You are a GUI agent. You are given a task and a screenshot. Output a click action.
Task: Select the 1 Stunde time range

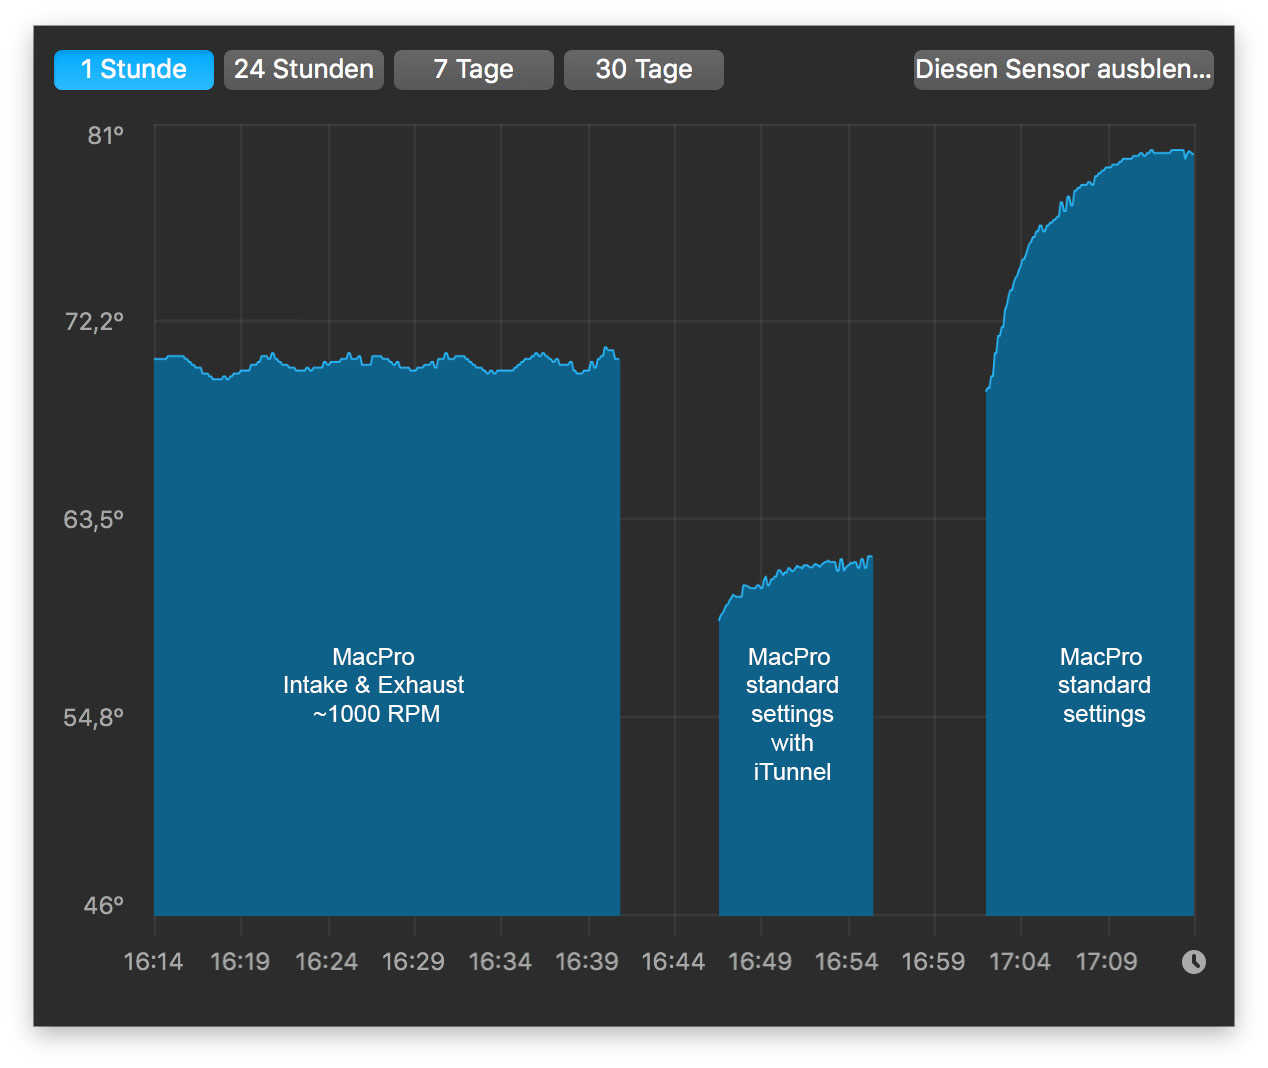[134, 70]
